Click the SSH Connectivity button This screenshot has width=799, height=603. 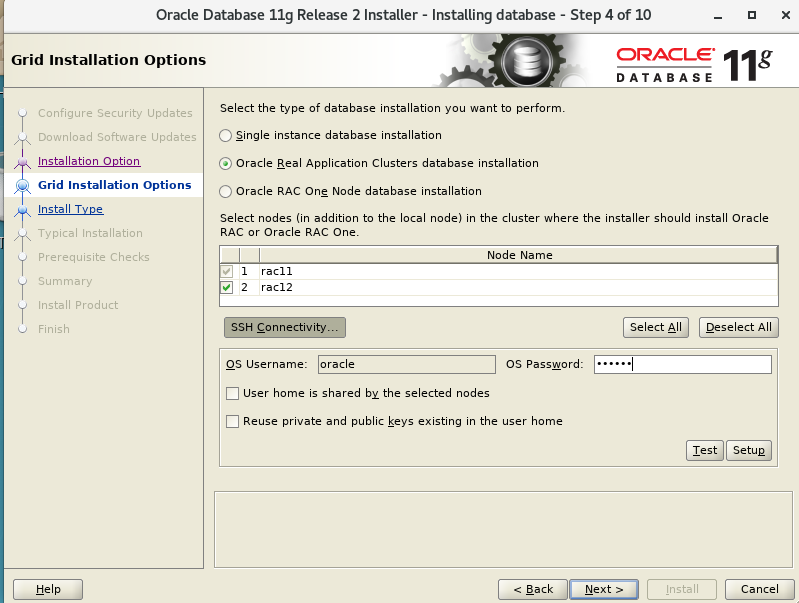click(285, 327)
